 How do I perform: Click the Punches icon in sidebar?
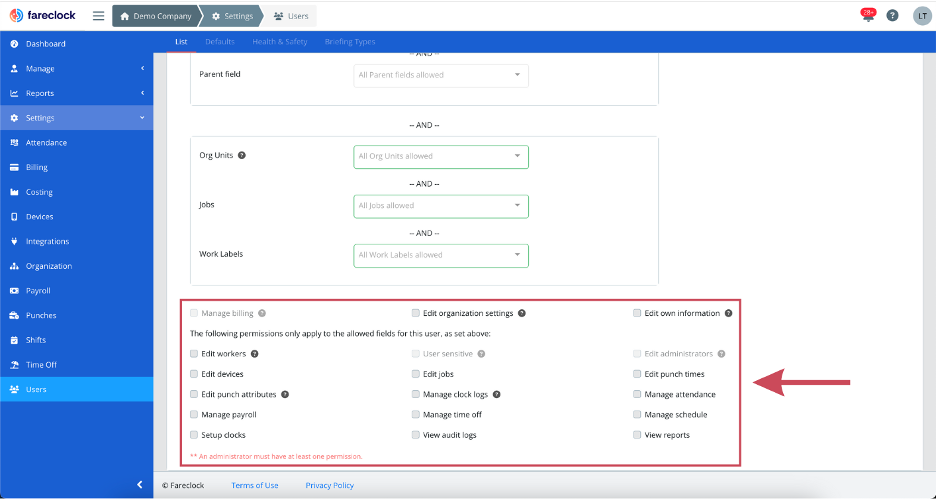point(14,316)
